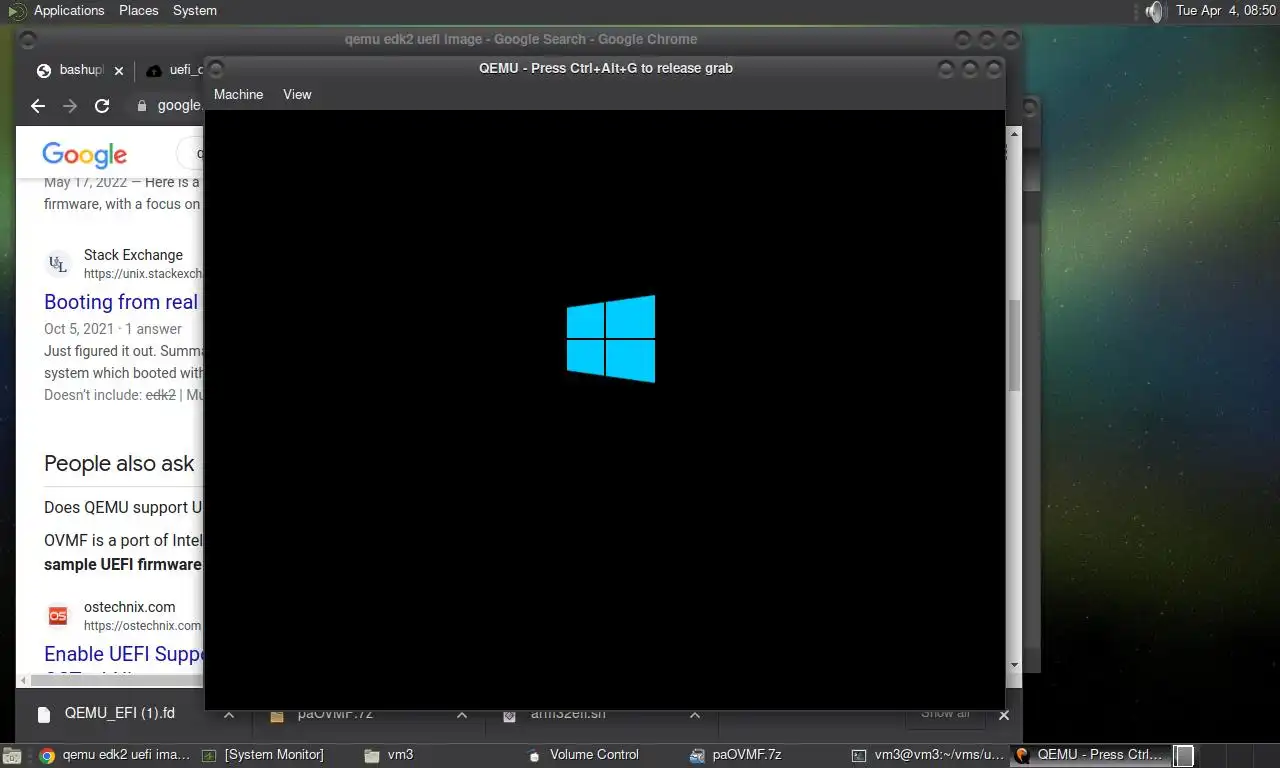Switch to the vm3@vm3 terminal taskbar item
Image resolution: width=1280 pixels, height=768 pixels.
click(927, 755)
